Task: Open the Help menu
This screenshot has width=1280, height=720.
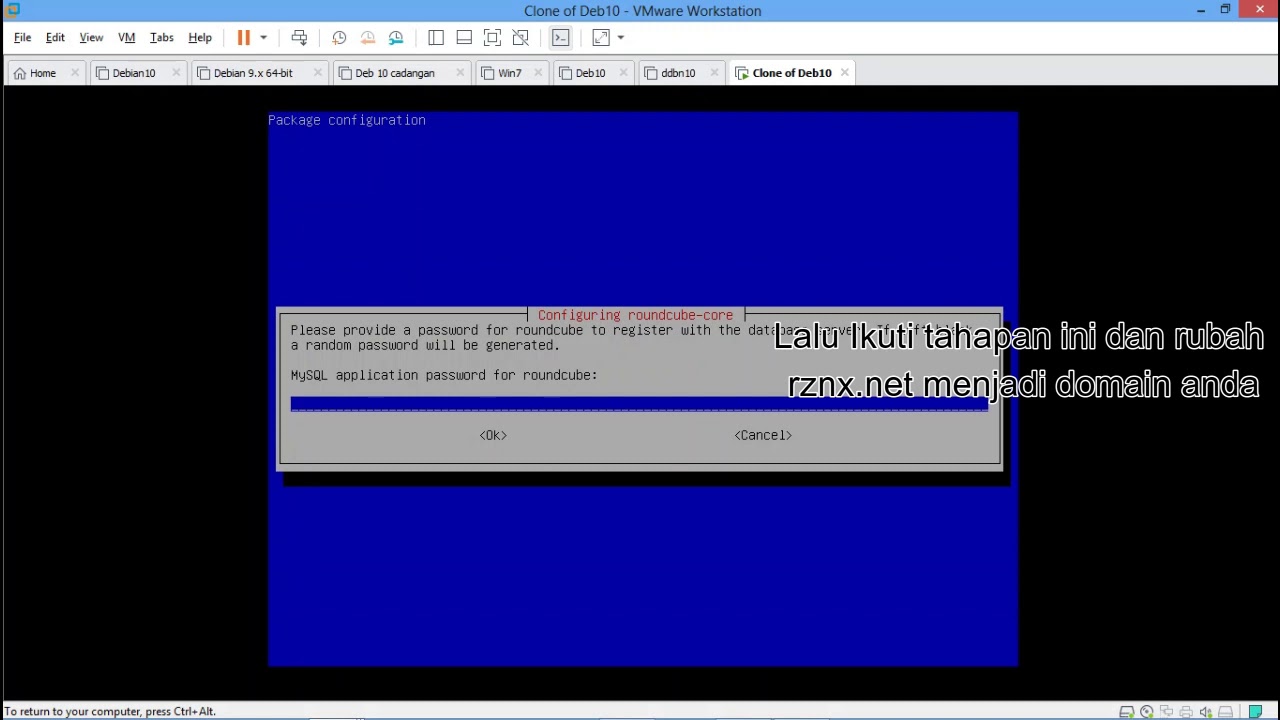Action: (200, 37)
